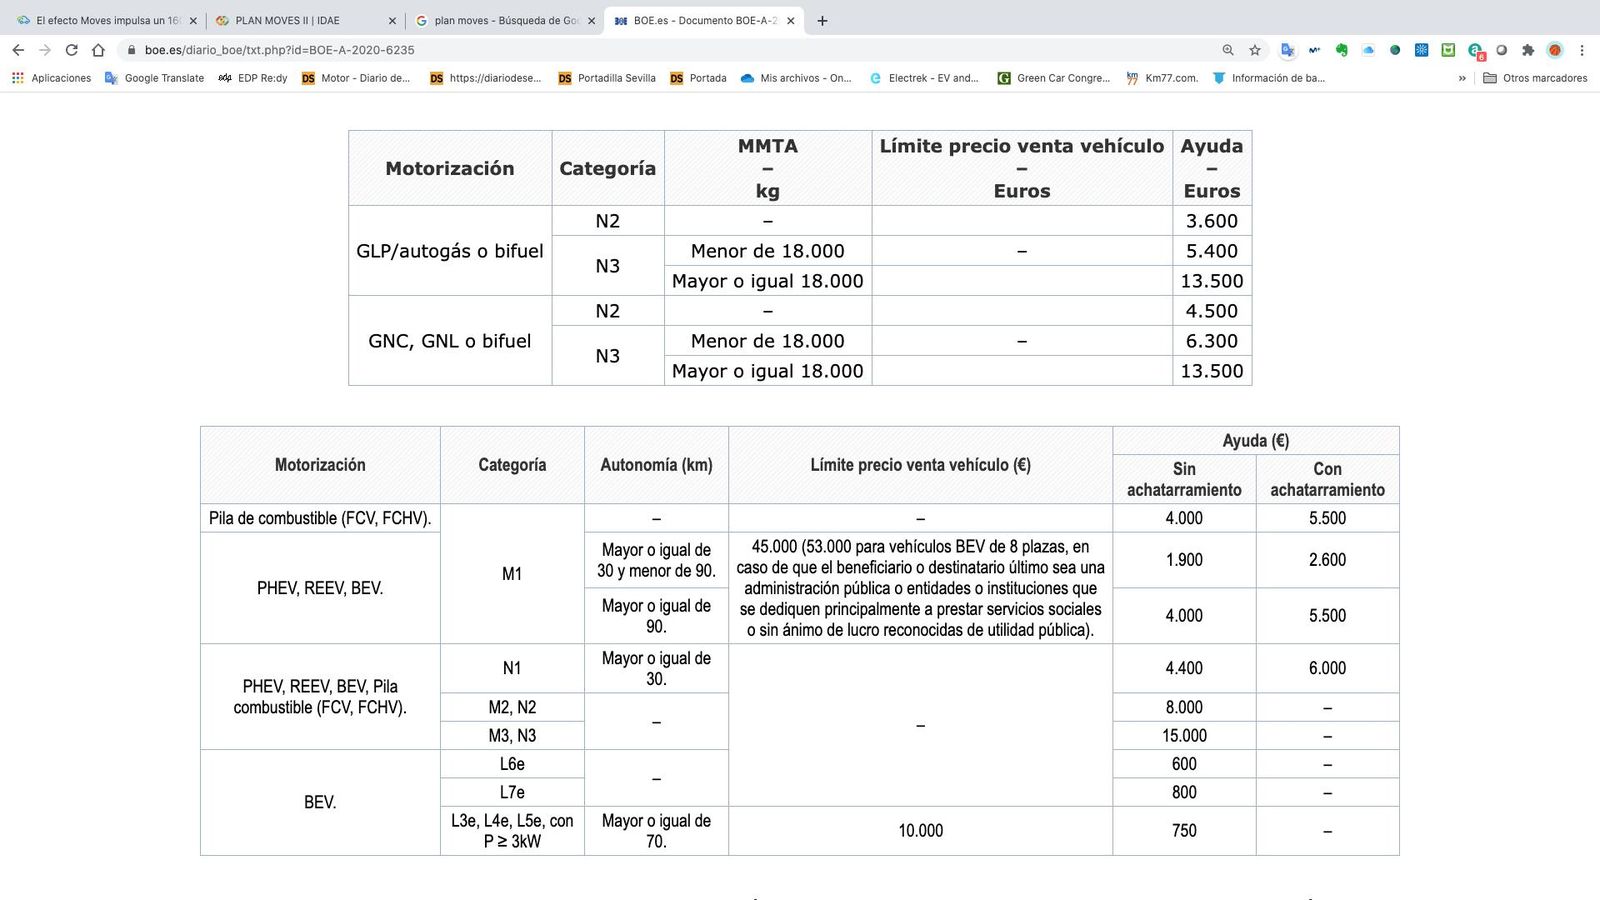
Task: Click the back navigation arrow
Action: pos(18,49)
